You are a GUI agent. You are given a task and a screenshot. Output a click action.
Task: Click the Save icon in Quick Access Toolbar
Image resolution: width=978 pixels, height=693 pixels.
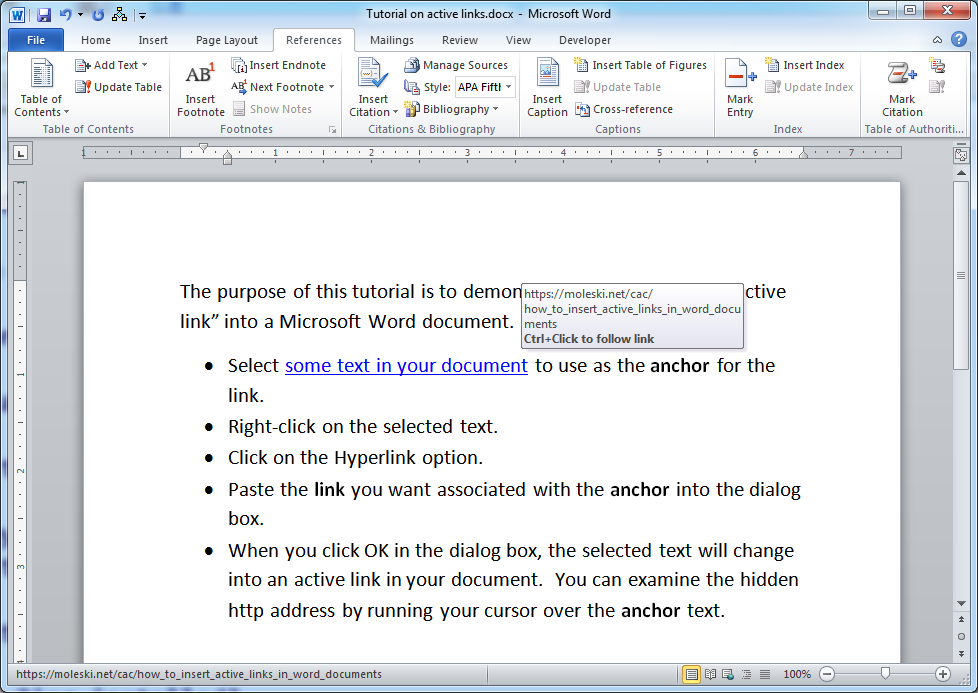tap(44, 14)
